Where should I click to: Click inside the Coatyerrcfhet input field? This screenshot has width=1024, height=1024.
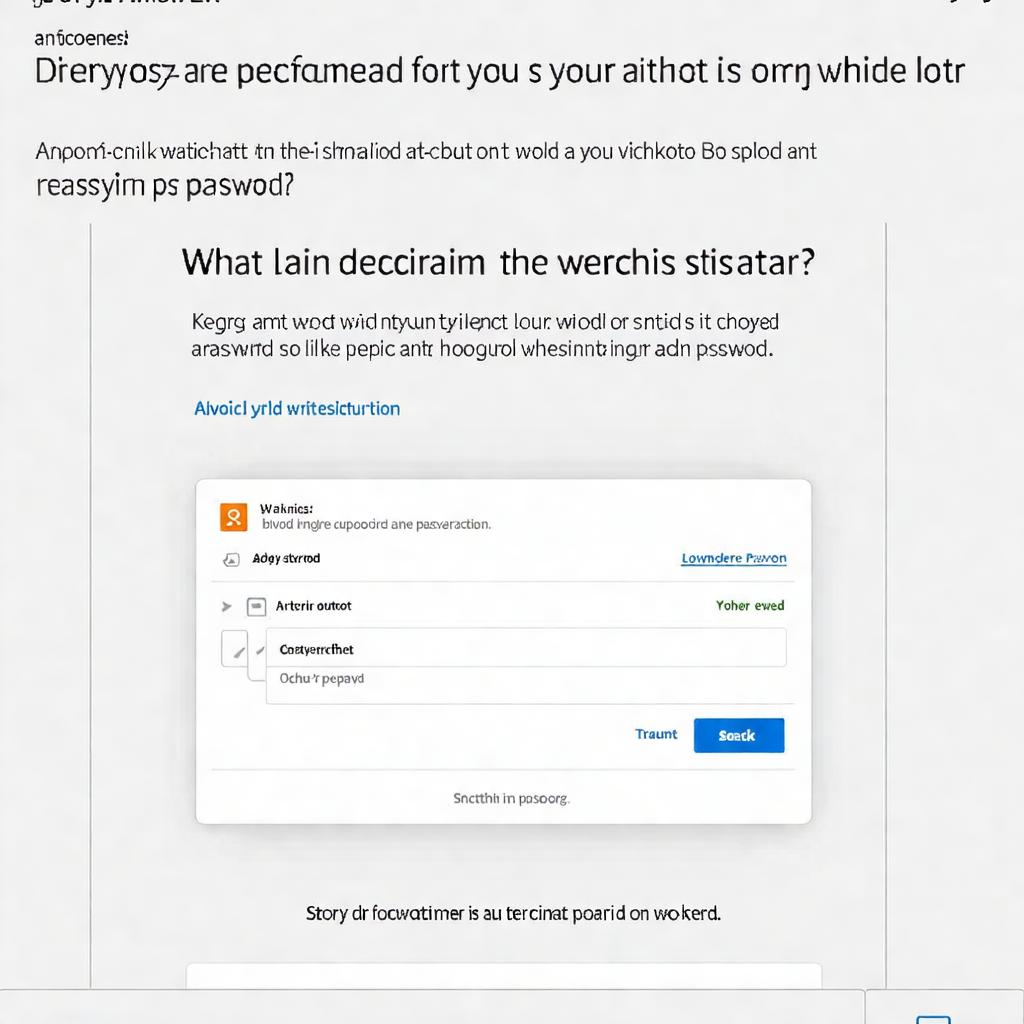525,648
